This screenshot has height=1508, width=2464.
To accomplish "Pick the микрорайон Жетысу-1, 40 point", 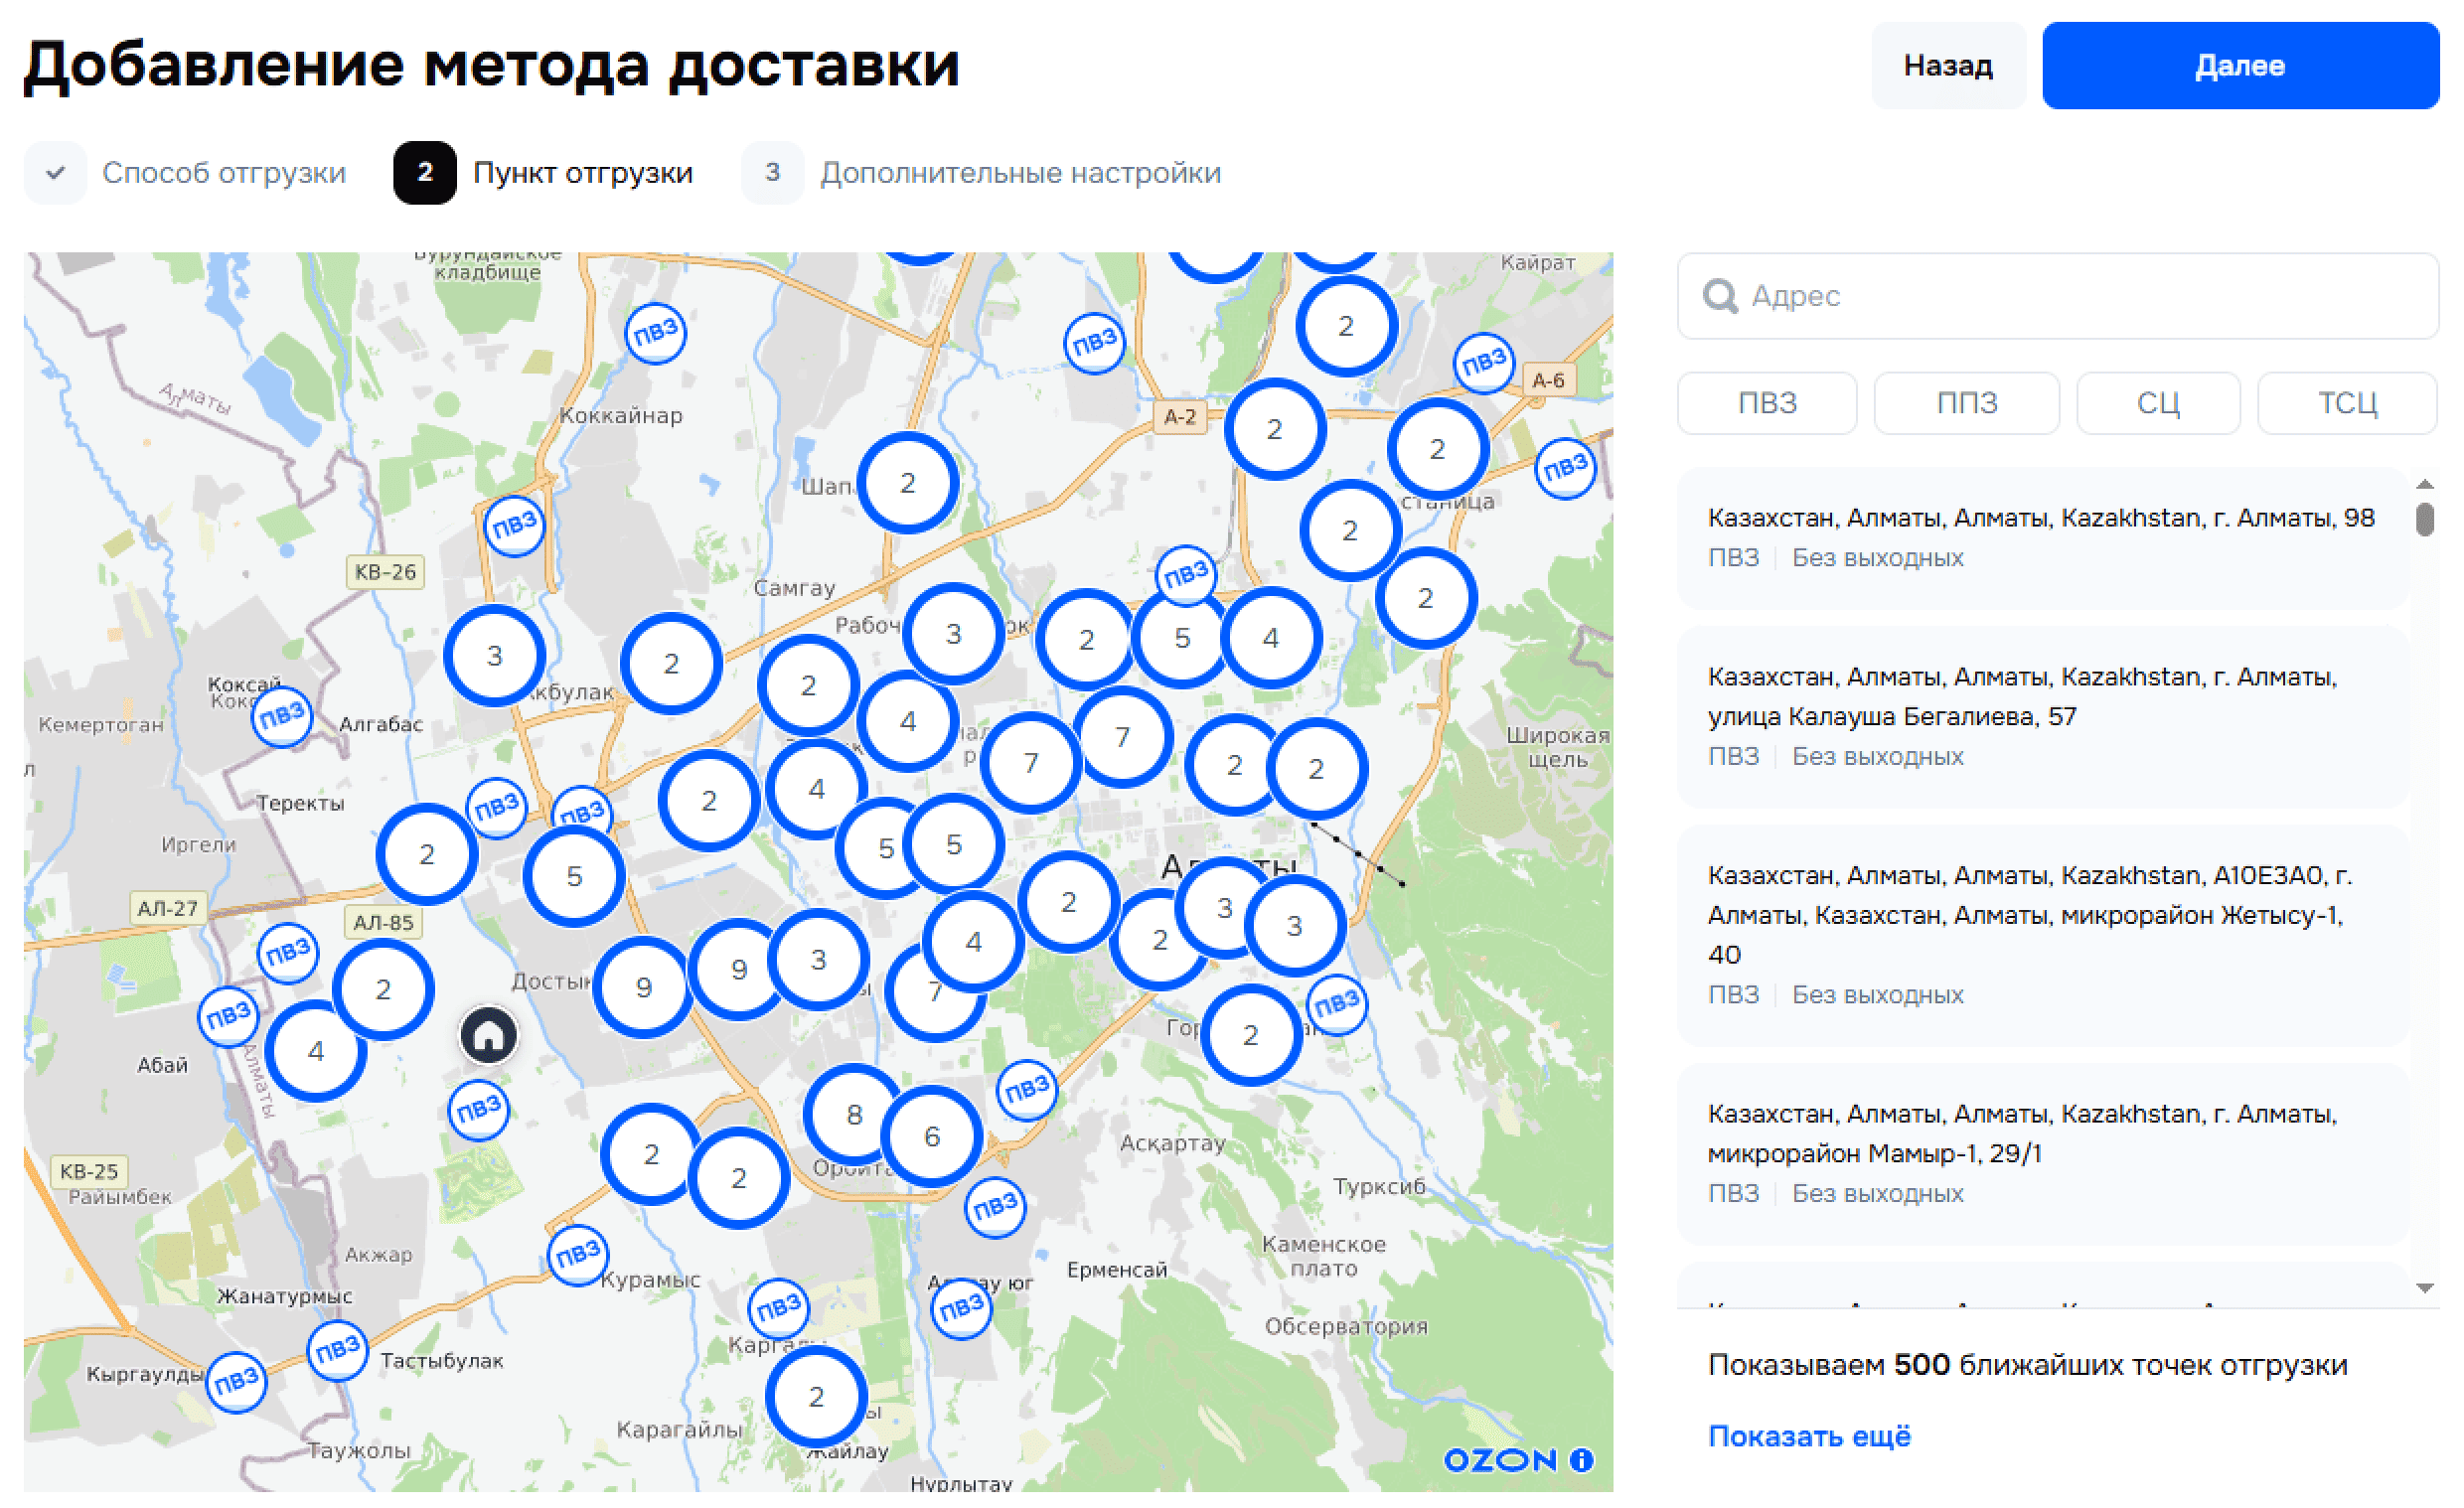I will coord(2043,935).
